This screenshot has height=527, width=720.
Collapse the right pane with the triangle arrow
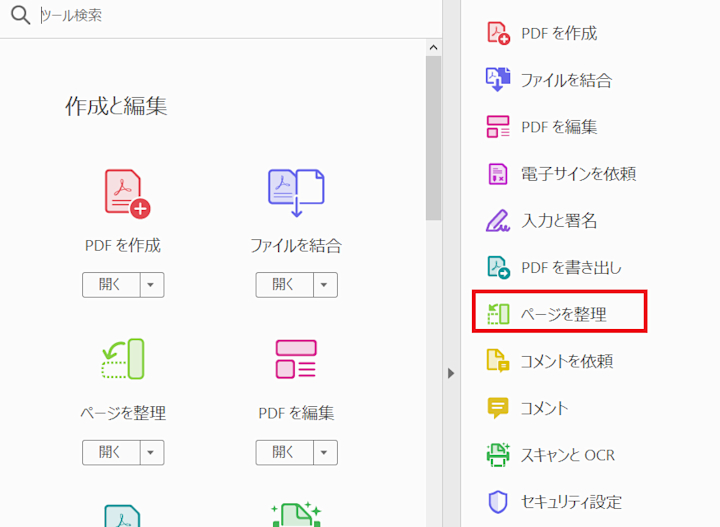(x=451, y=373)
